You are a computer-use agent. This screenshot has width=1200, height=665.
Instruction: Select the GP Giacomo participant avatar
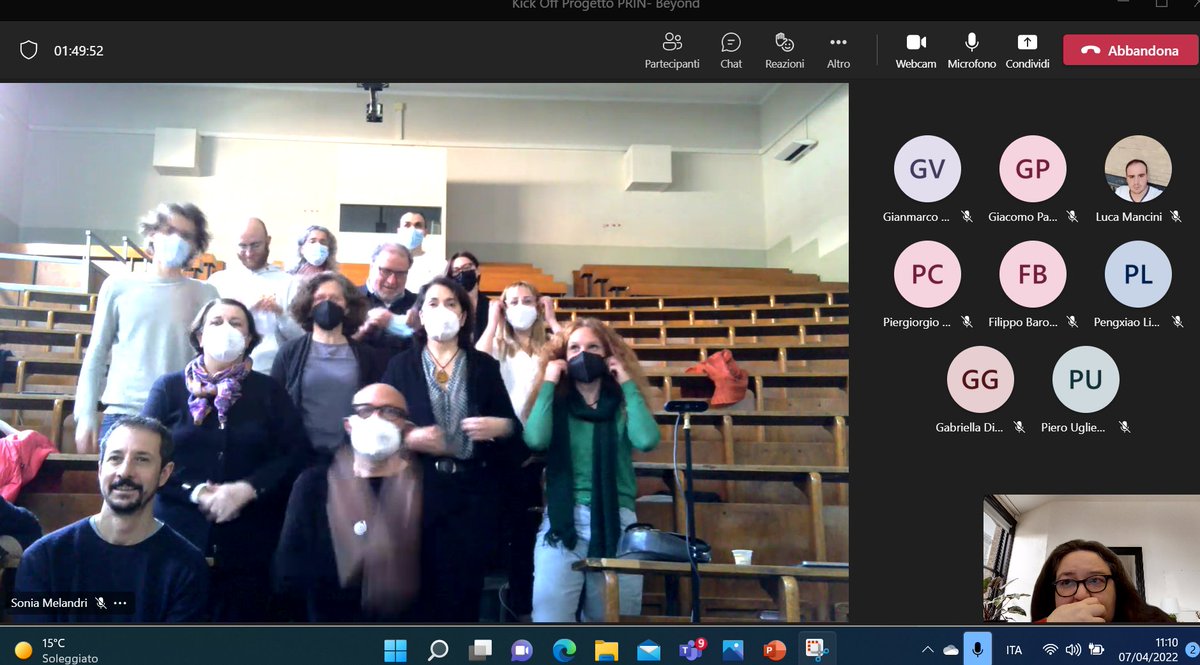pos(1032,169)
